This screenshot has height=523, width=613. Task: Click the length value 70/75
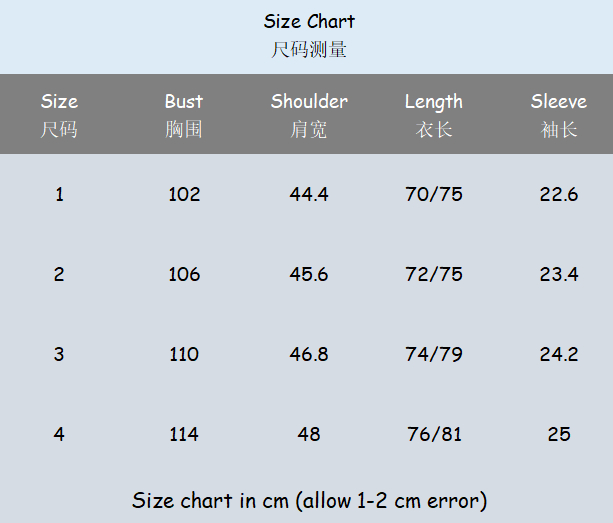click(x=433, y=194)
